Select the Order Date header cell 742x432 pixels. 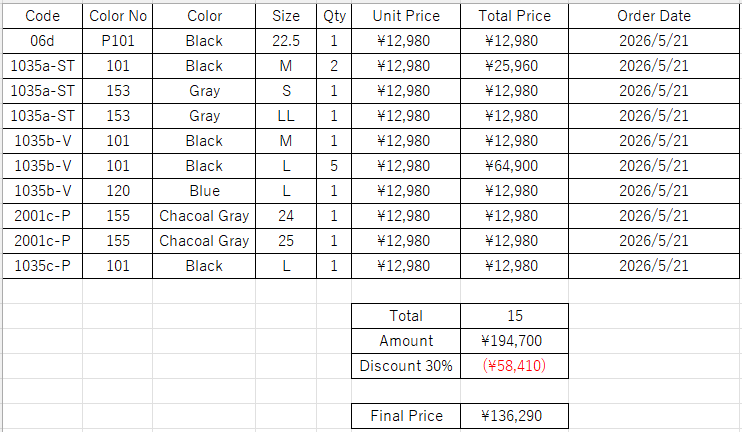[654, 16]
